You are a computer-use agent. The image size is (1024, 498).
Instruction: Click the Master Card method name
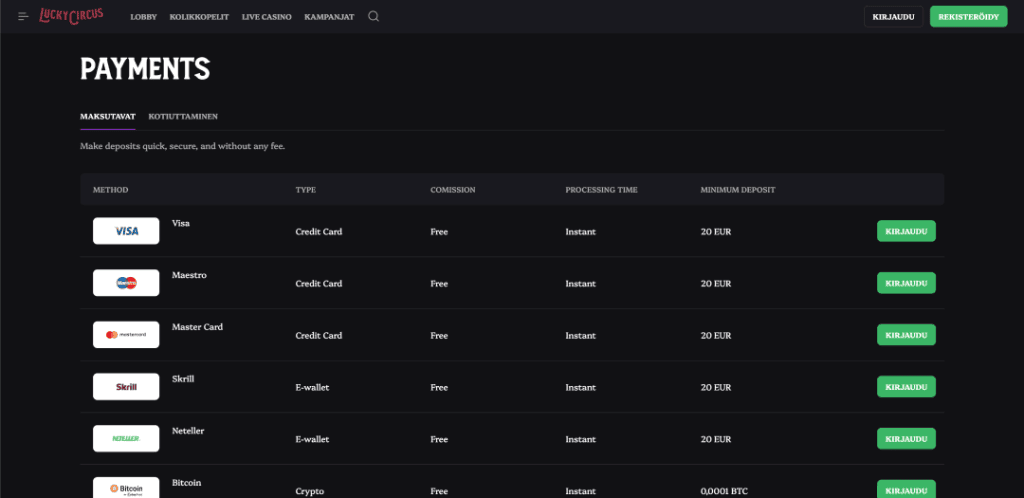click(x=197, y=326)
